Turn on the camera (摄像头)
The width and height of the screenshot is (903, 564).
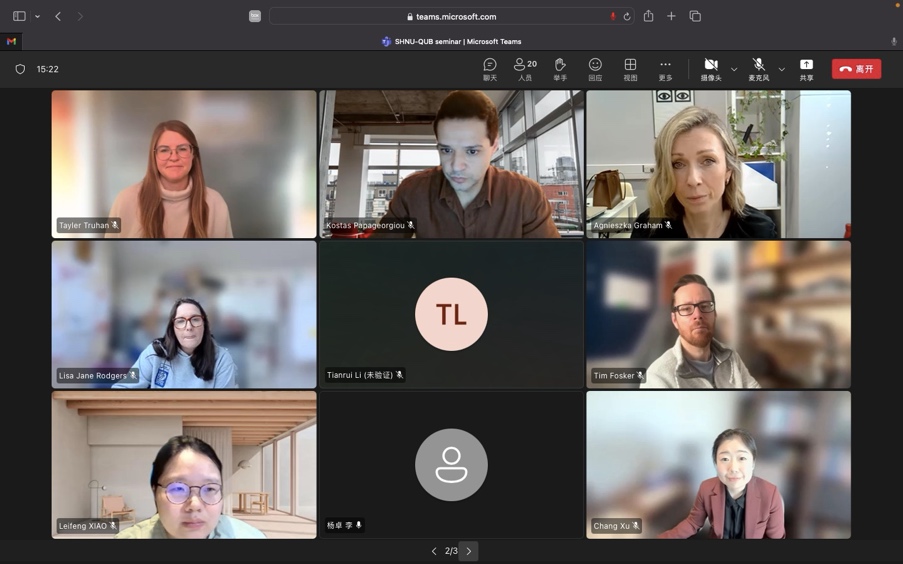coord(711,69)
